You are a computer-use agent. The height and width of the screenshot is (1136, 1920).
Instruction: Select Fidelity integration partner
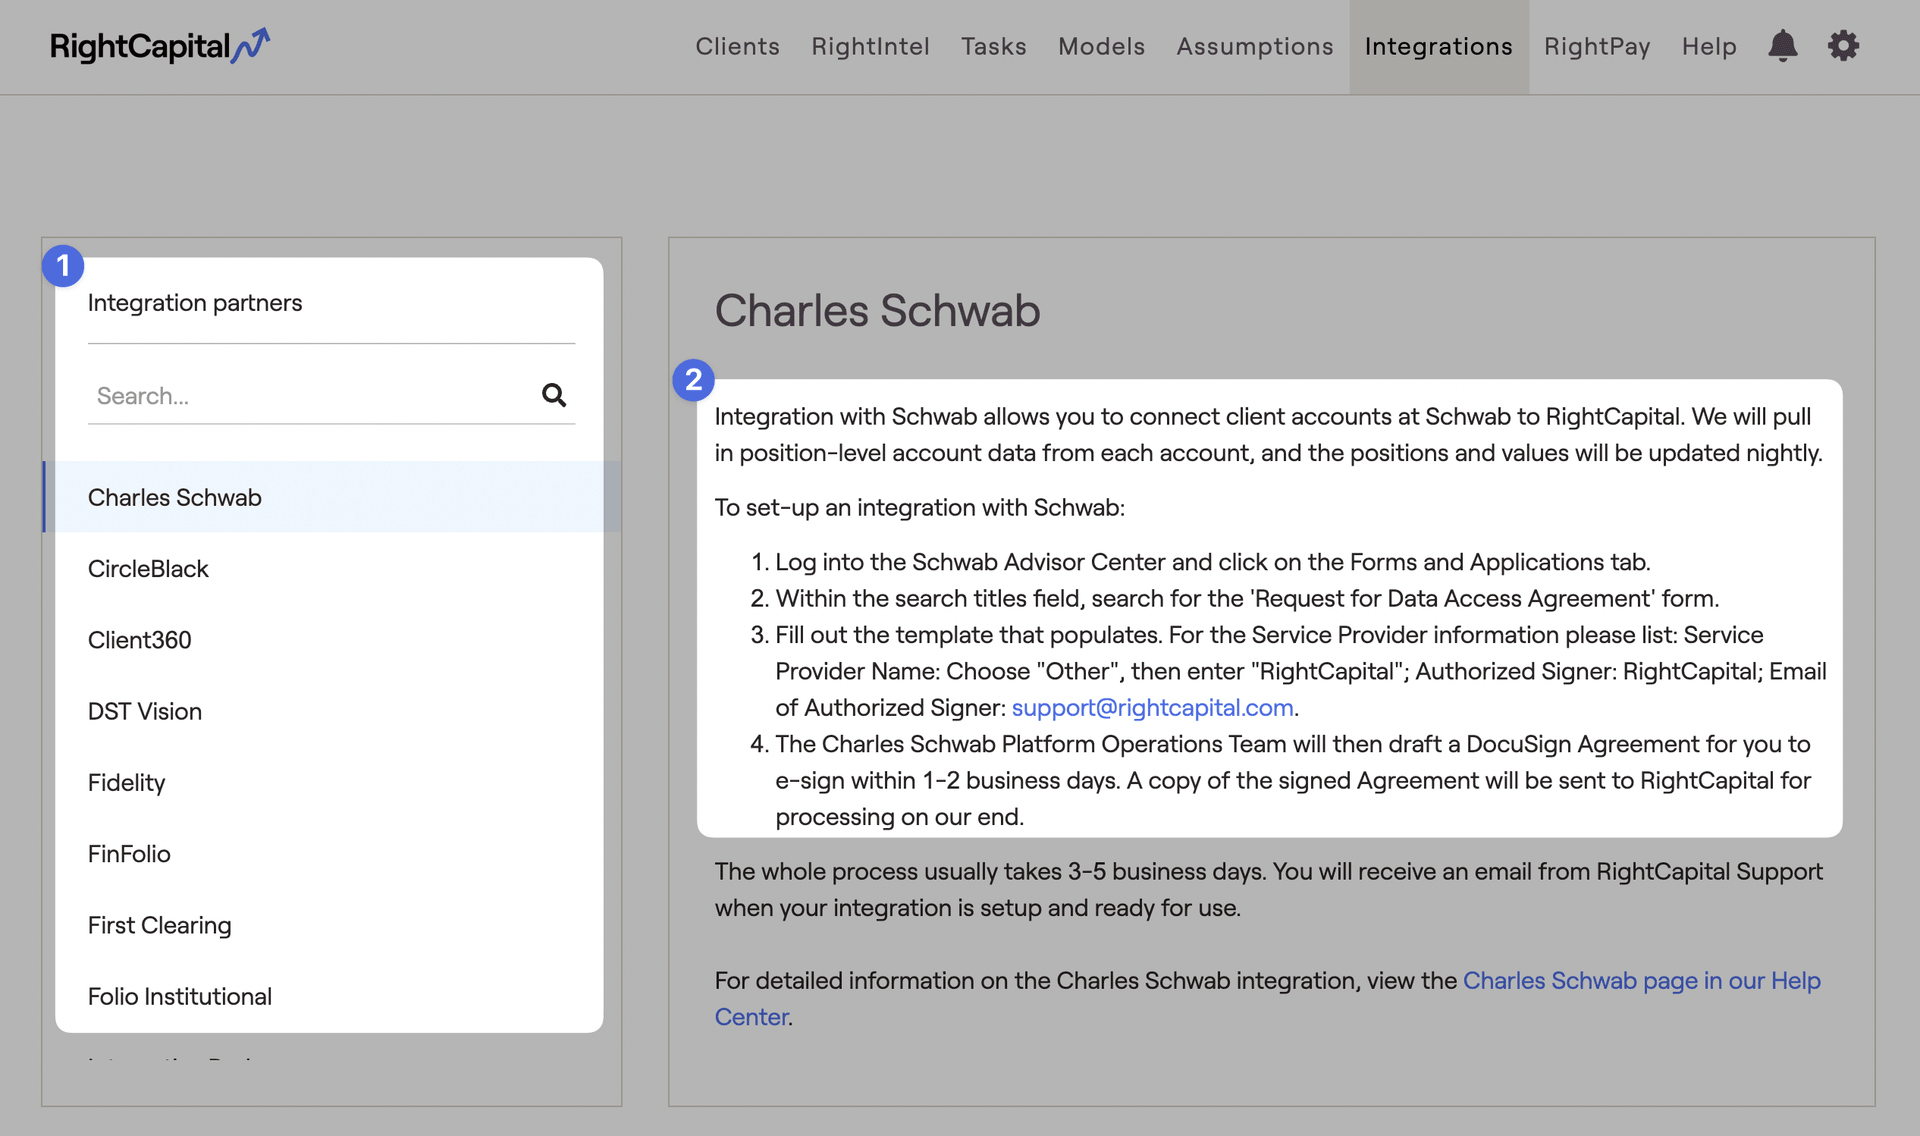331,782
